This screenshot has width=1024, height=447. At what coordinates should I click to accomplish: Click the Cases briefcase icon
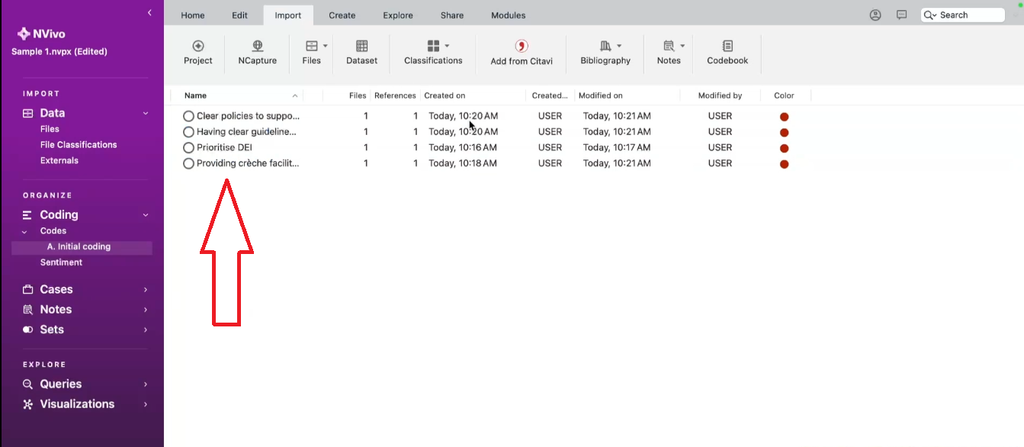pos(27,290)
